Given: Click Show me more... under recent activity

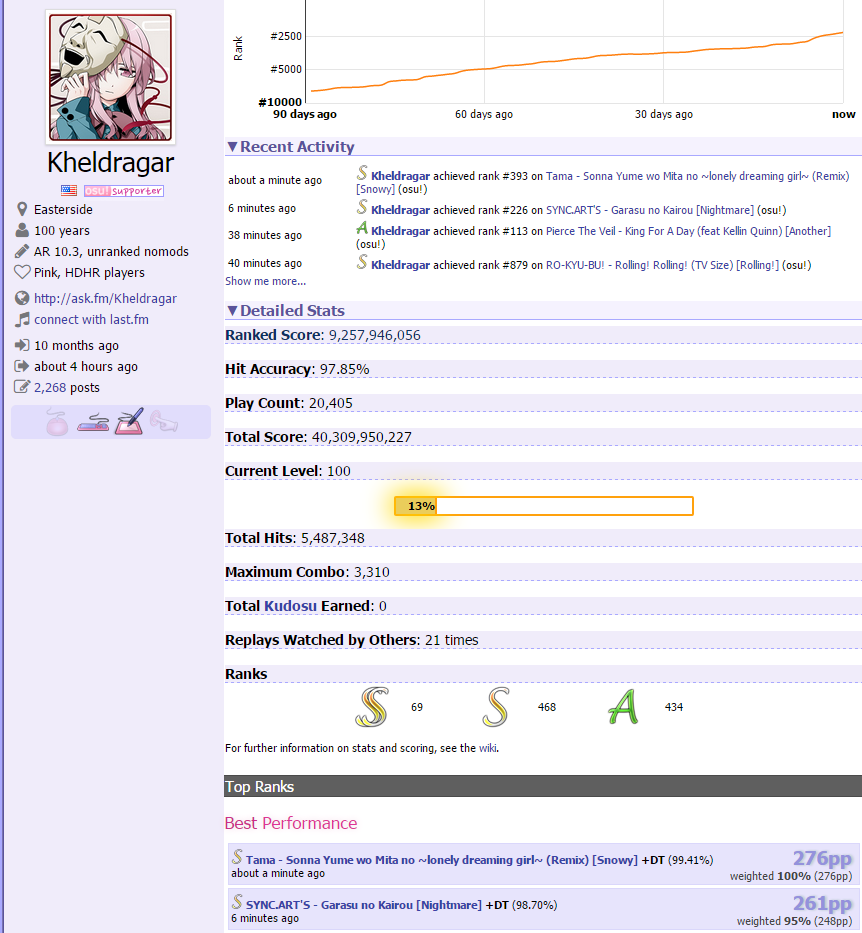Looking at the screenshot, I should click(x=265, y=281).
